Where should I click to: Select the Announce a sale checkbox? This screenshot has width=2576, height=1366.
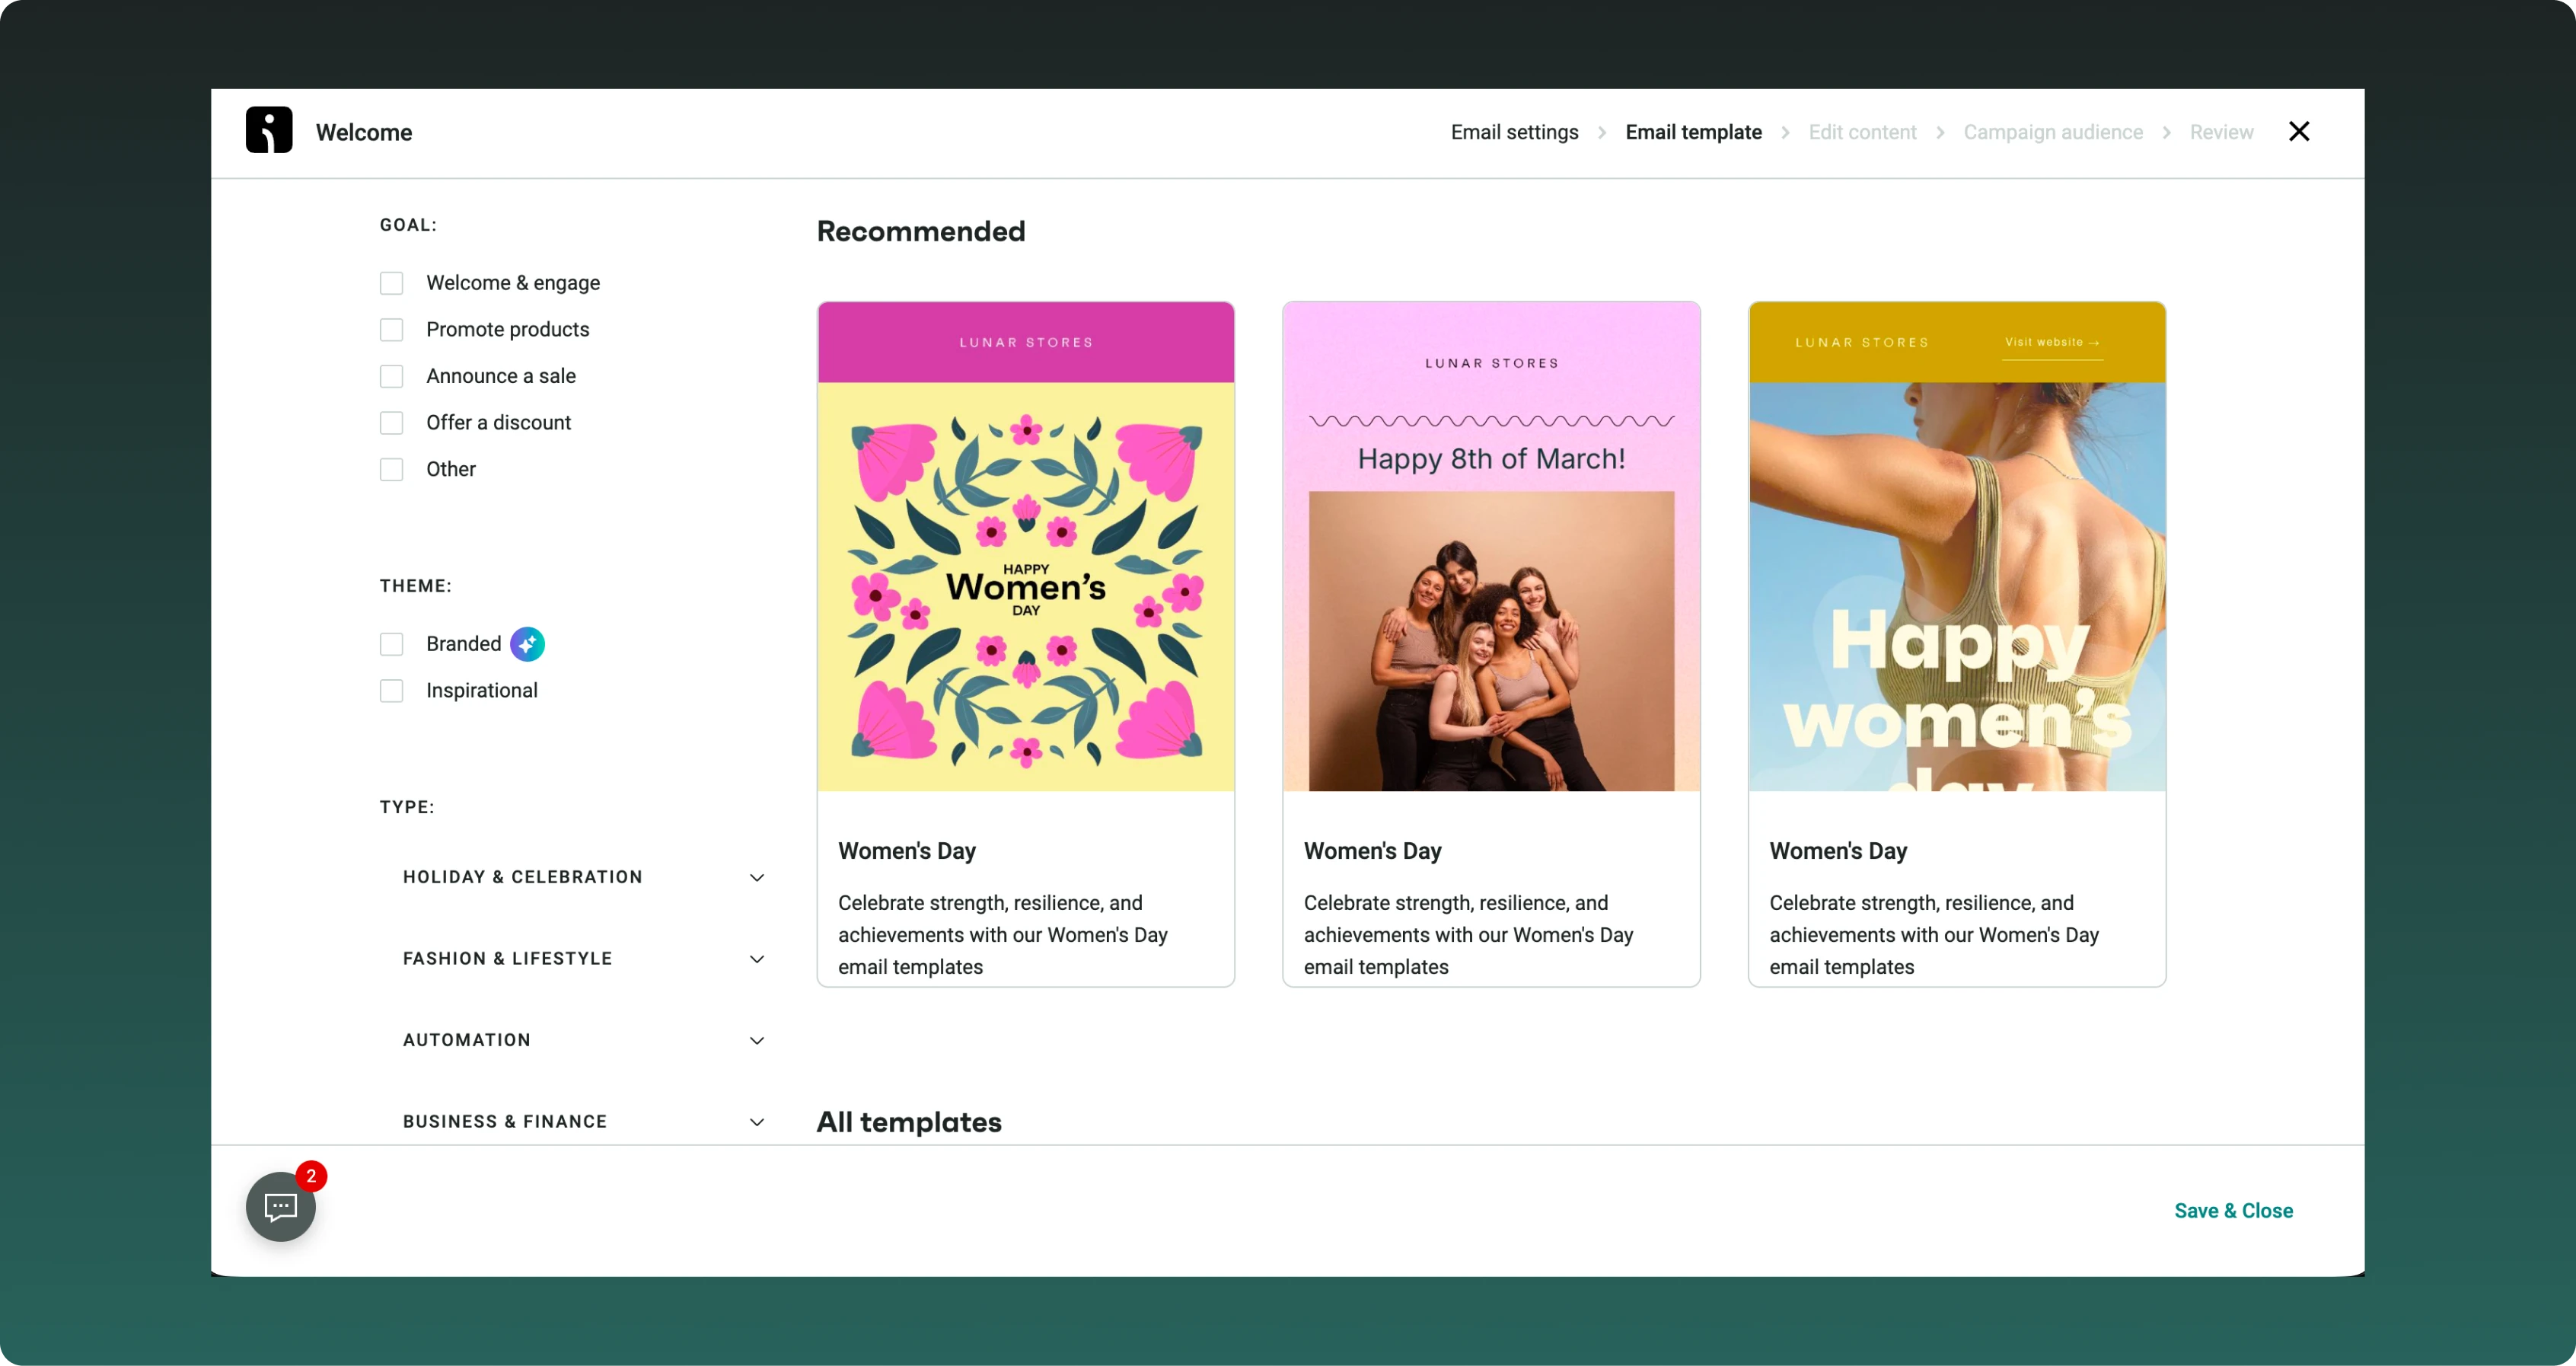point(392,377)
